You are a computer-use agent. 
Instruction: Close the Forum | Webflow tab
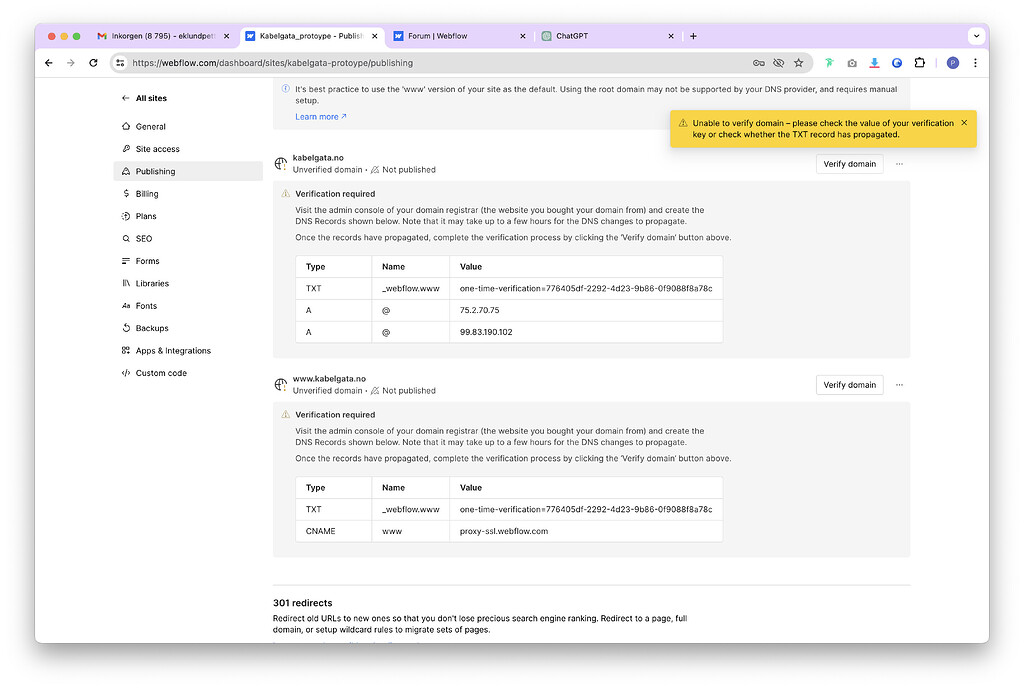click(x=522, y=36)
